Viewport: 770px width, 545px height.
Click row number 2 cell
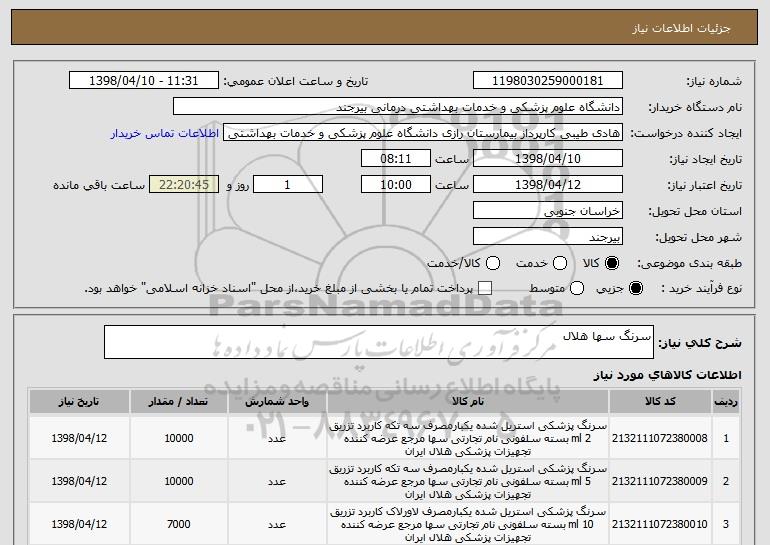[x=726, y=481]
